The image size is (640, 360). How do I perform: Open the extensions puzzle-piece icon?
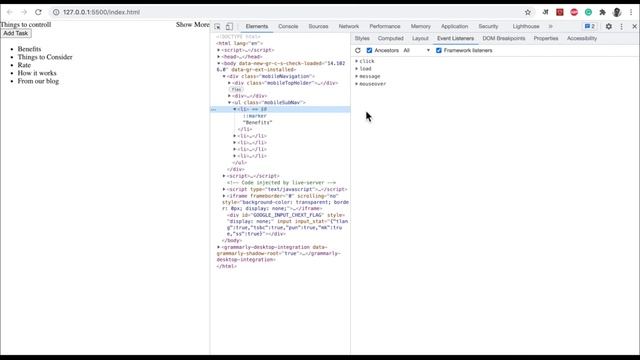coord(602,12)
